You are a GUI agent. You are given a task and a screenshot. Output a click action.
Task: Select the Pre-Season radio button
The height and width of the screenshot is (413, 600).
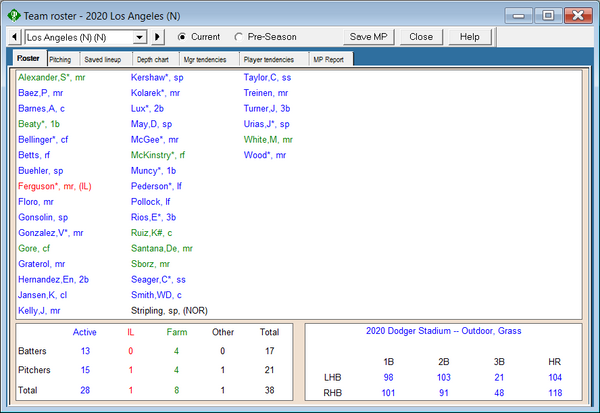240,37
